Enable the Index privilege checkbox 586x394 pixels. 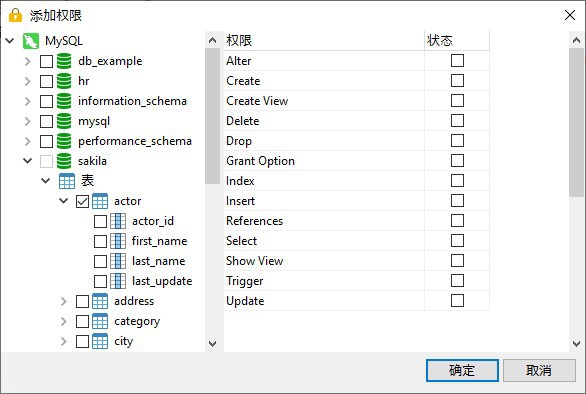[457, 181]
